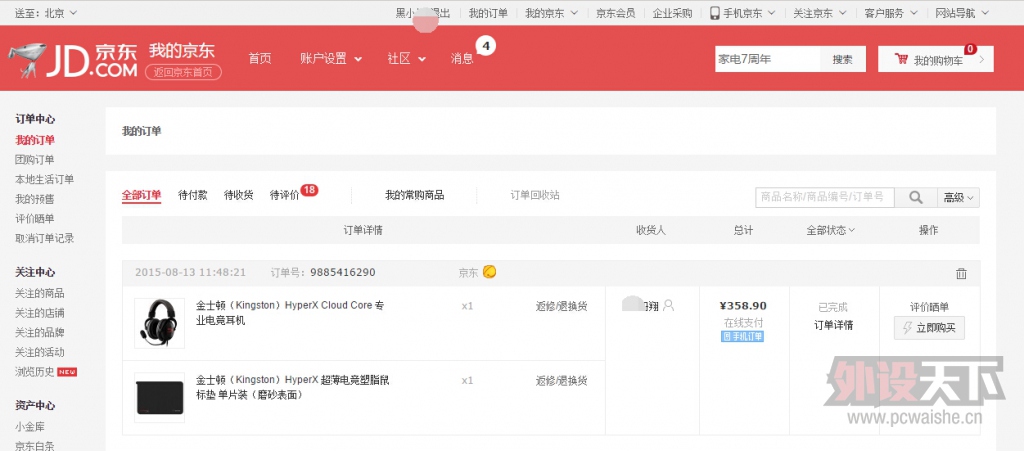Screen dimensions: 1024x451
Task: Open the 账户设置 dropdown menu
Action: click(x=331, y=58)
